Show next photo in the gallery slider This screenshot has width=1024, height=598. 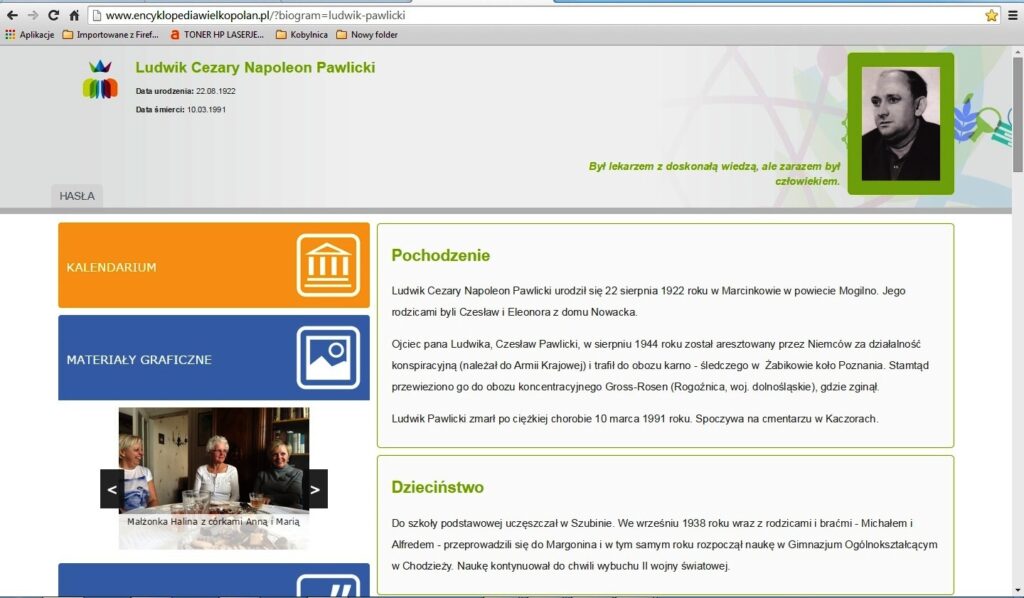(x=315, y=489)
